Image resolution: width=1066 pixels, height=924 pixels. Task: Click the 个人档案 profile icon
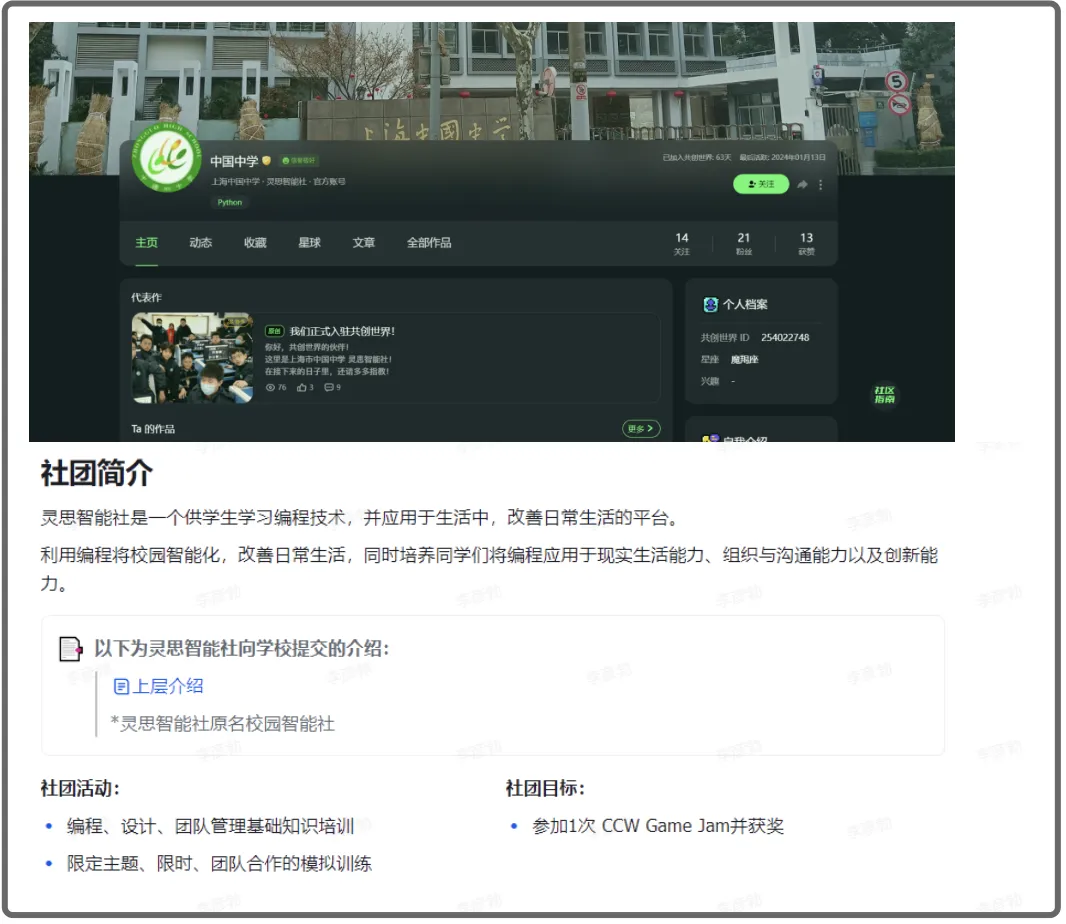click(710, 305)
